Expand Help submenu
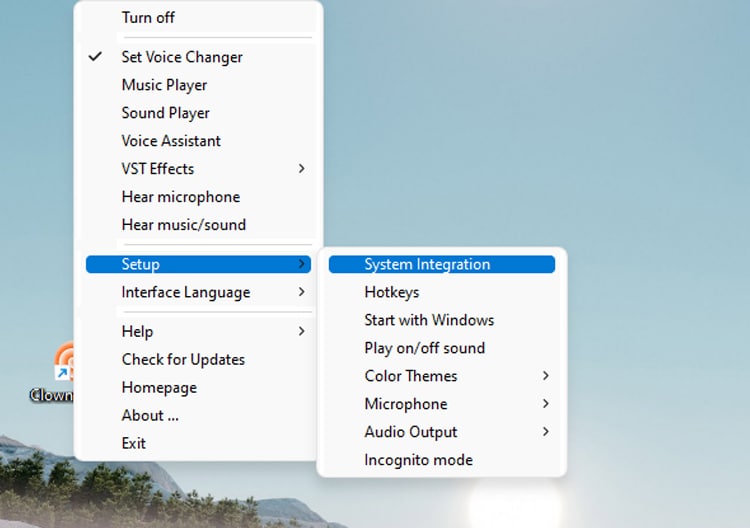The image size is (750, 528). [198, 331]
